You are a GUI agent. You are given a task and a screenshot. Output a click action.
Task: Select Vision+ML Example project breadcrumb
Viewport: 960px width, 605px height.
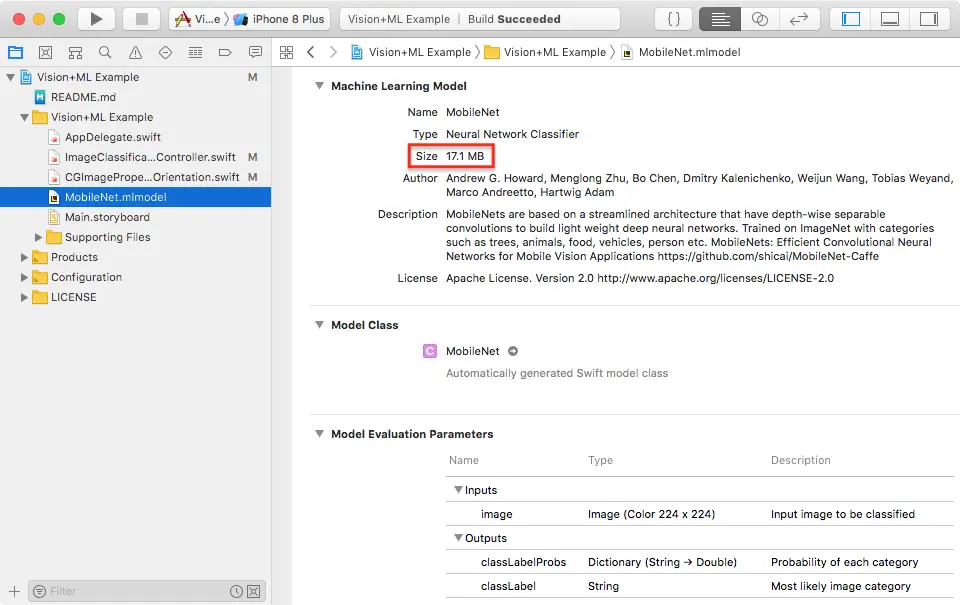click(x=411, y=53)
